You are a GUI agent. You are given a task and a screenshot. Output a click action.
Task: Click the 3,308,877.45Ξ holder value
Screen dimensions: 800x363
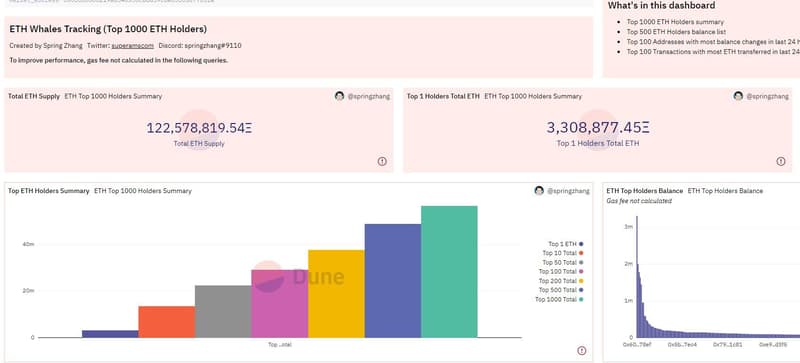[598, 128]
